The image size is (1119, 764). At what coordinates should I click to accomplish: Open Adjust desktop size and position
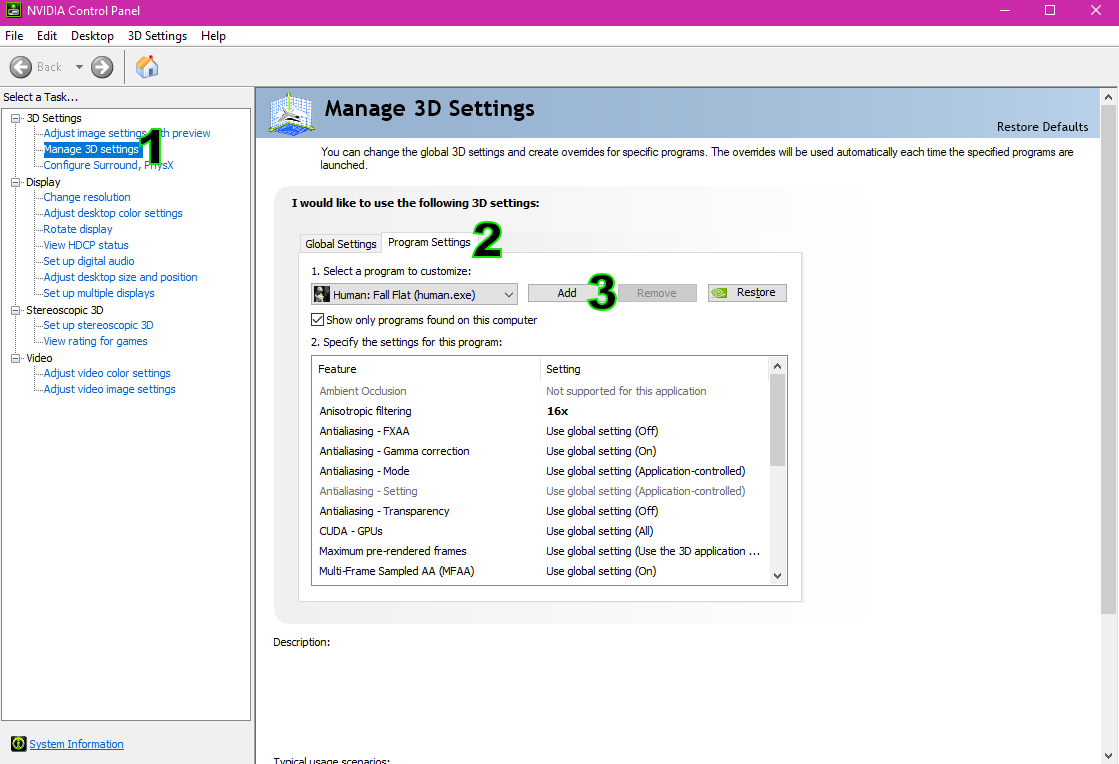pos(121,277)
